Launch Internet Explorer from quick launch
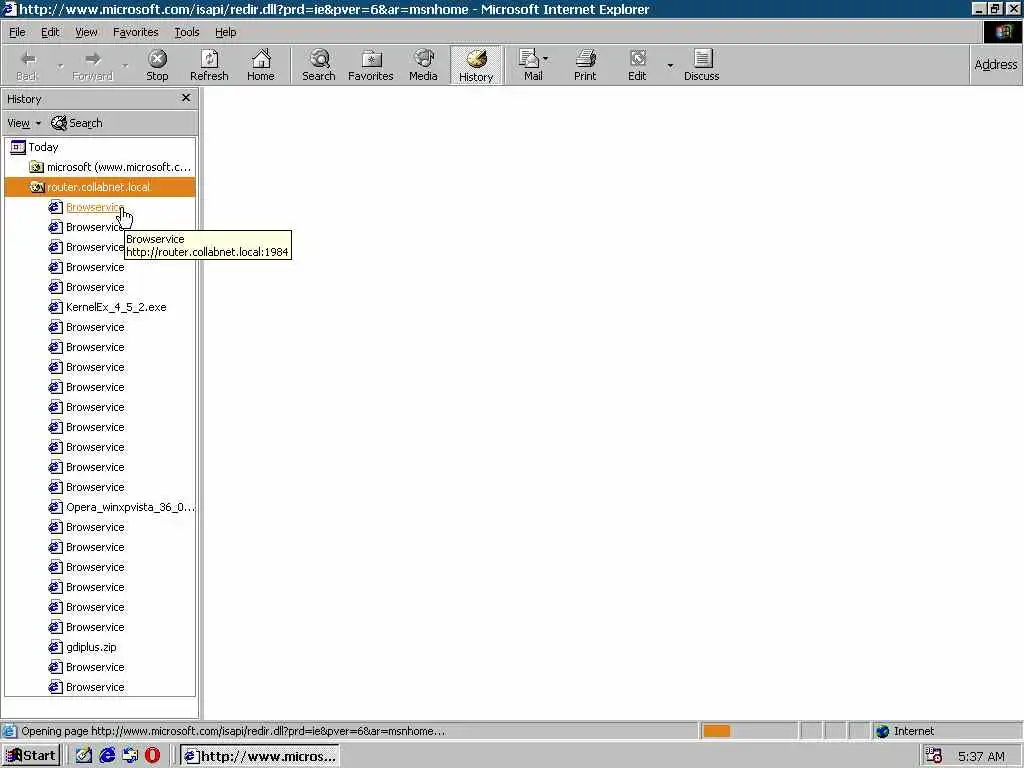 107,756
